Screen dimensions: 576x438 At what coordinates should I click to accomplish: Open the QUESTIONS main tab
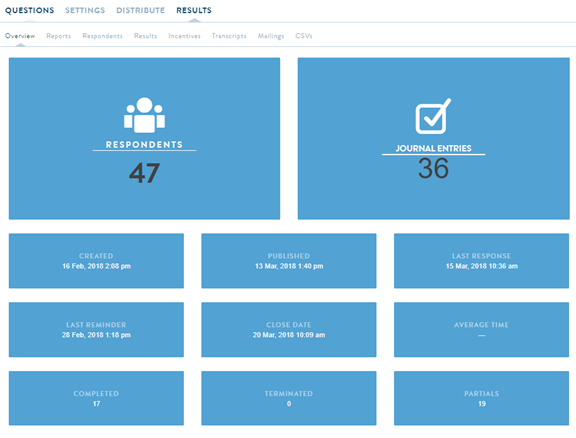pos(29,10)
